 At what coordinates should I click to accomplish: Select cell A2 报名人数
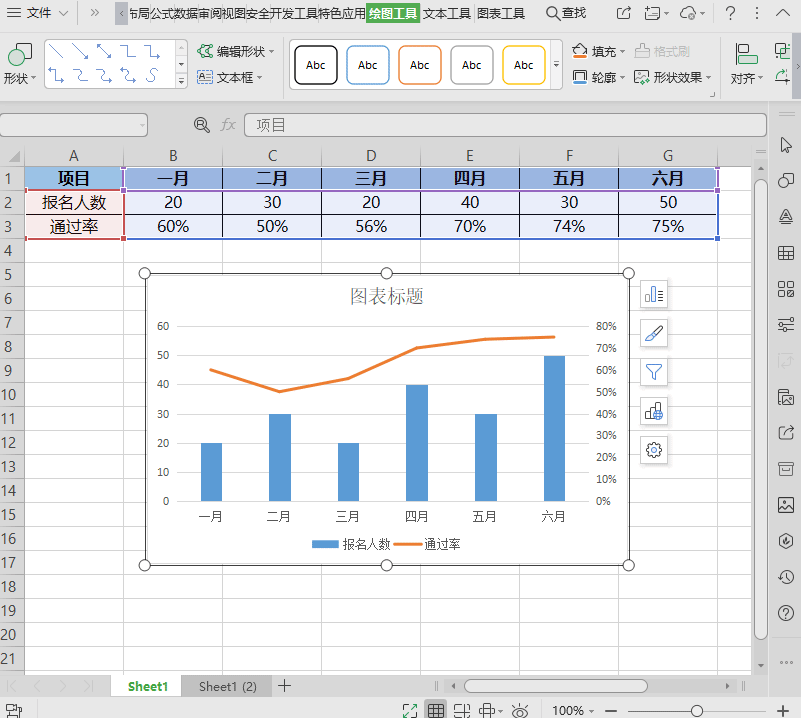74,202
